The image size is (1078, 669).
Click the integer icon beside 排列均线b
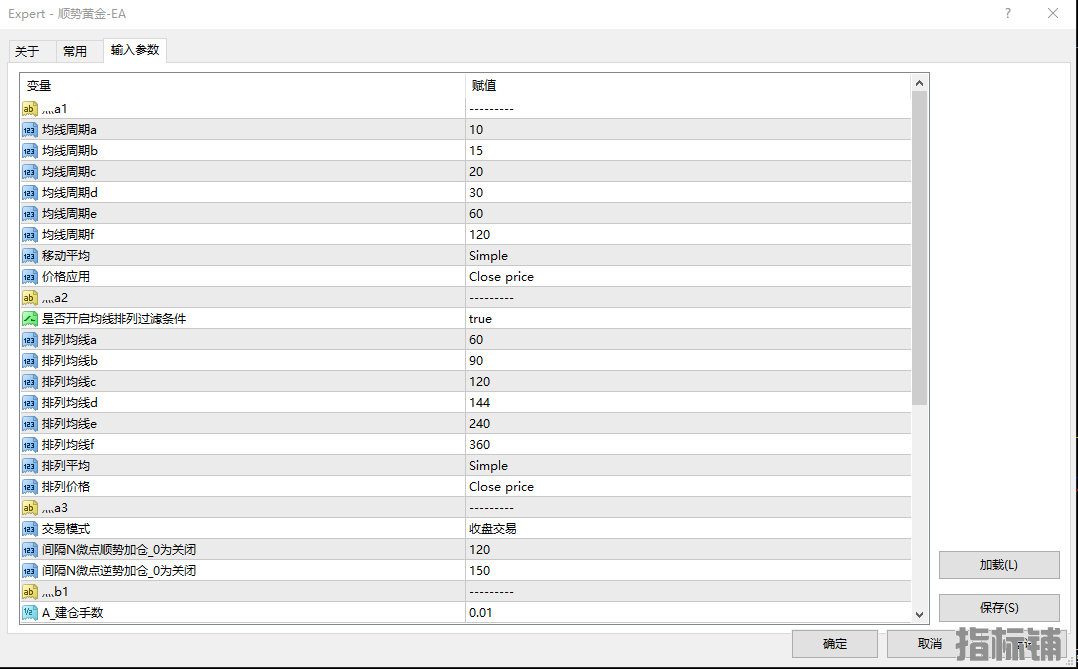(30, 361)
